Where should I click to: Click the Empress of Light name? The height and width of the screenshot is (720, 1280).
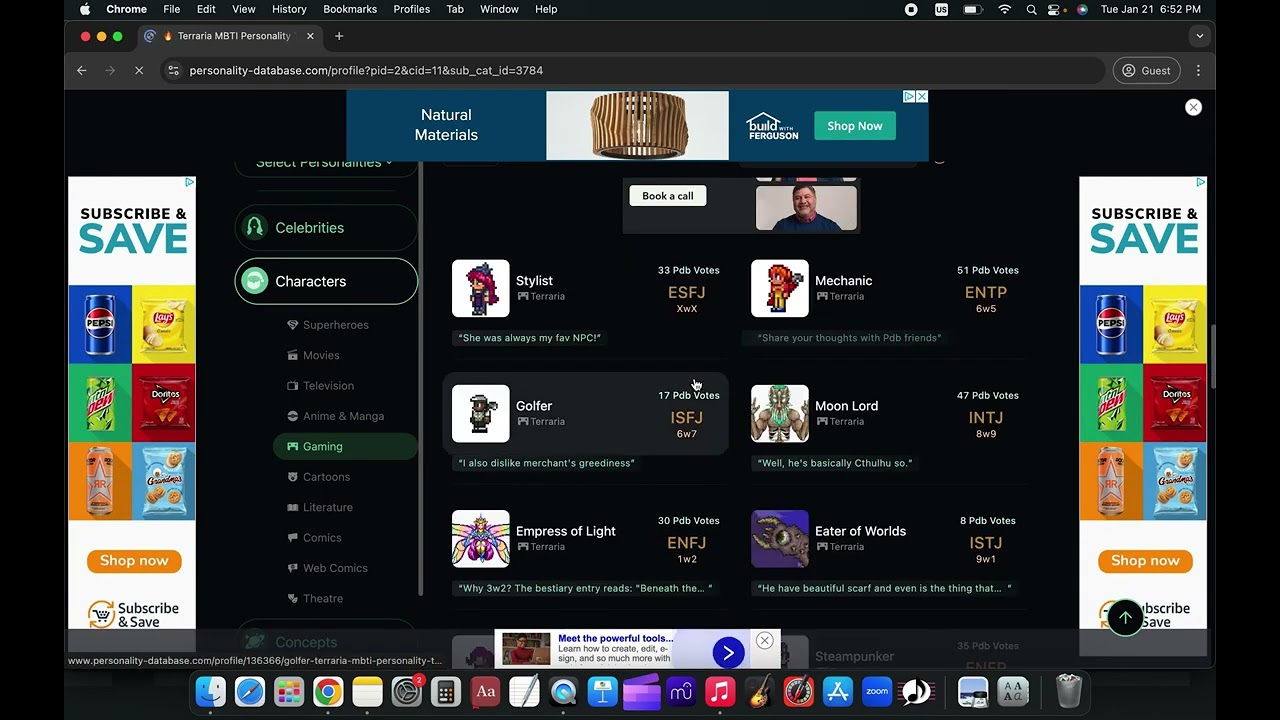point(566,531)
